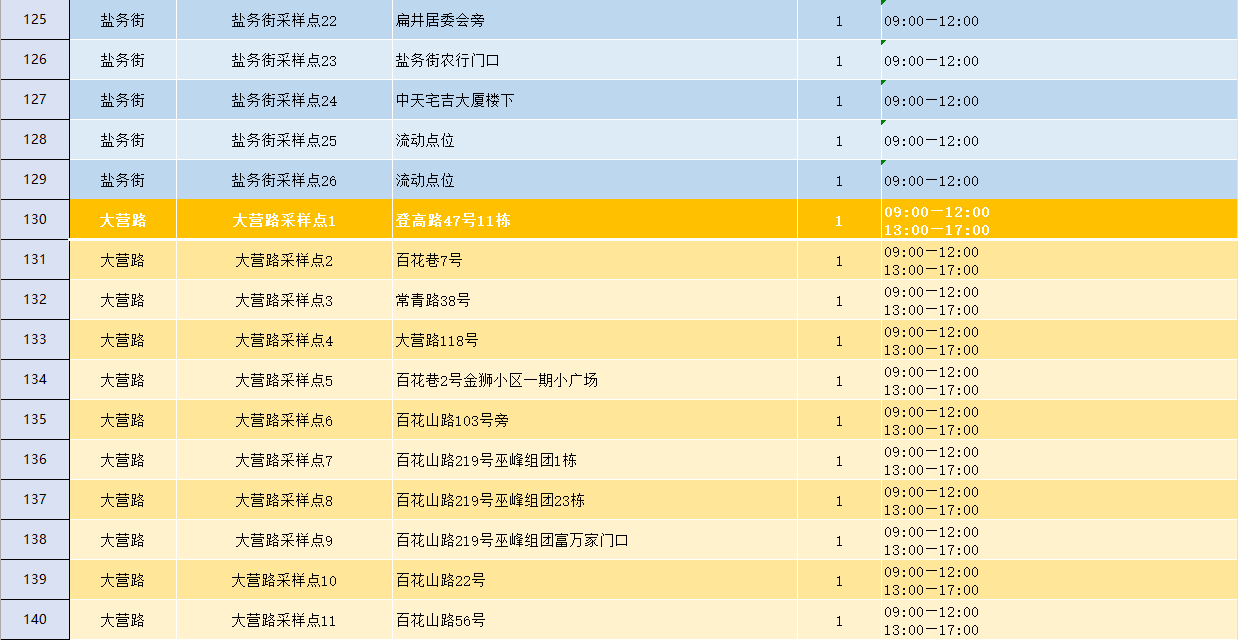Click cell 盐务街采样点26
1238x640 pixels.
284,181
